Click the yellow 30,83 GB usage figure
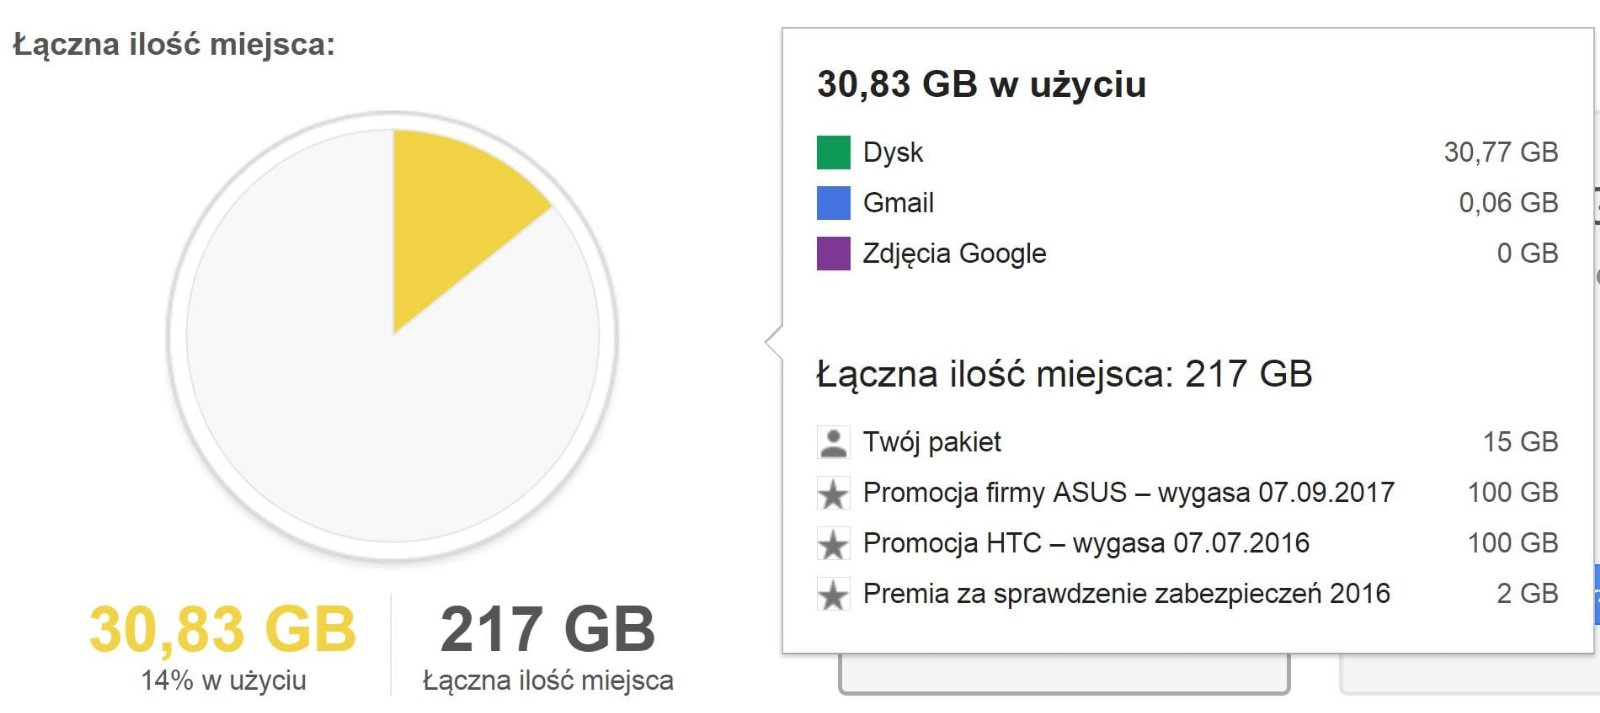The image size is (1600, 713). point(222,629)
